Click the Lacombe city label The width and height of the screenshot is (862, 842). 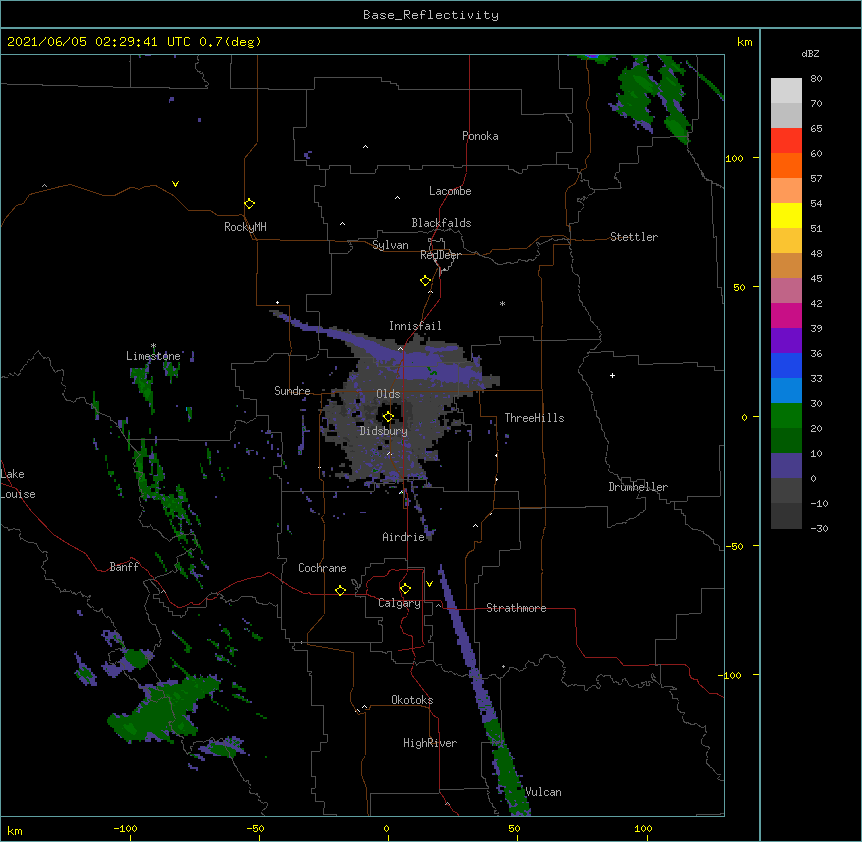(x=450, y=191)
